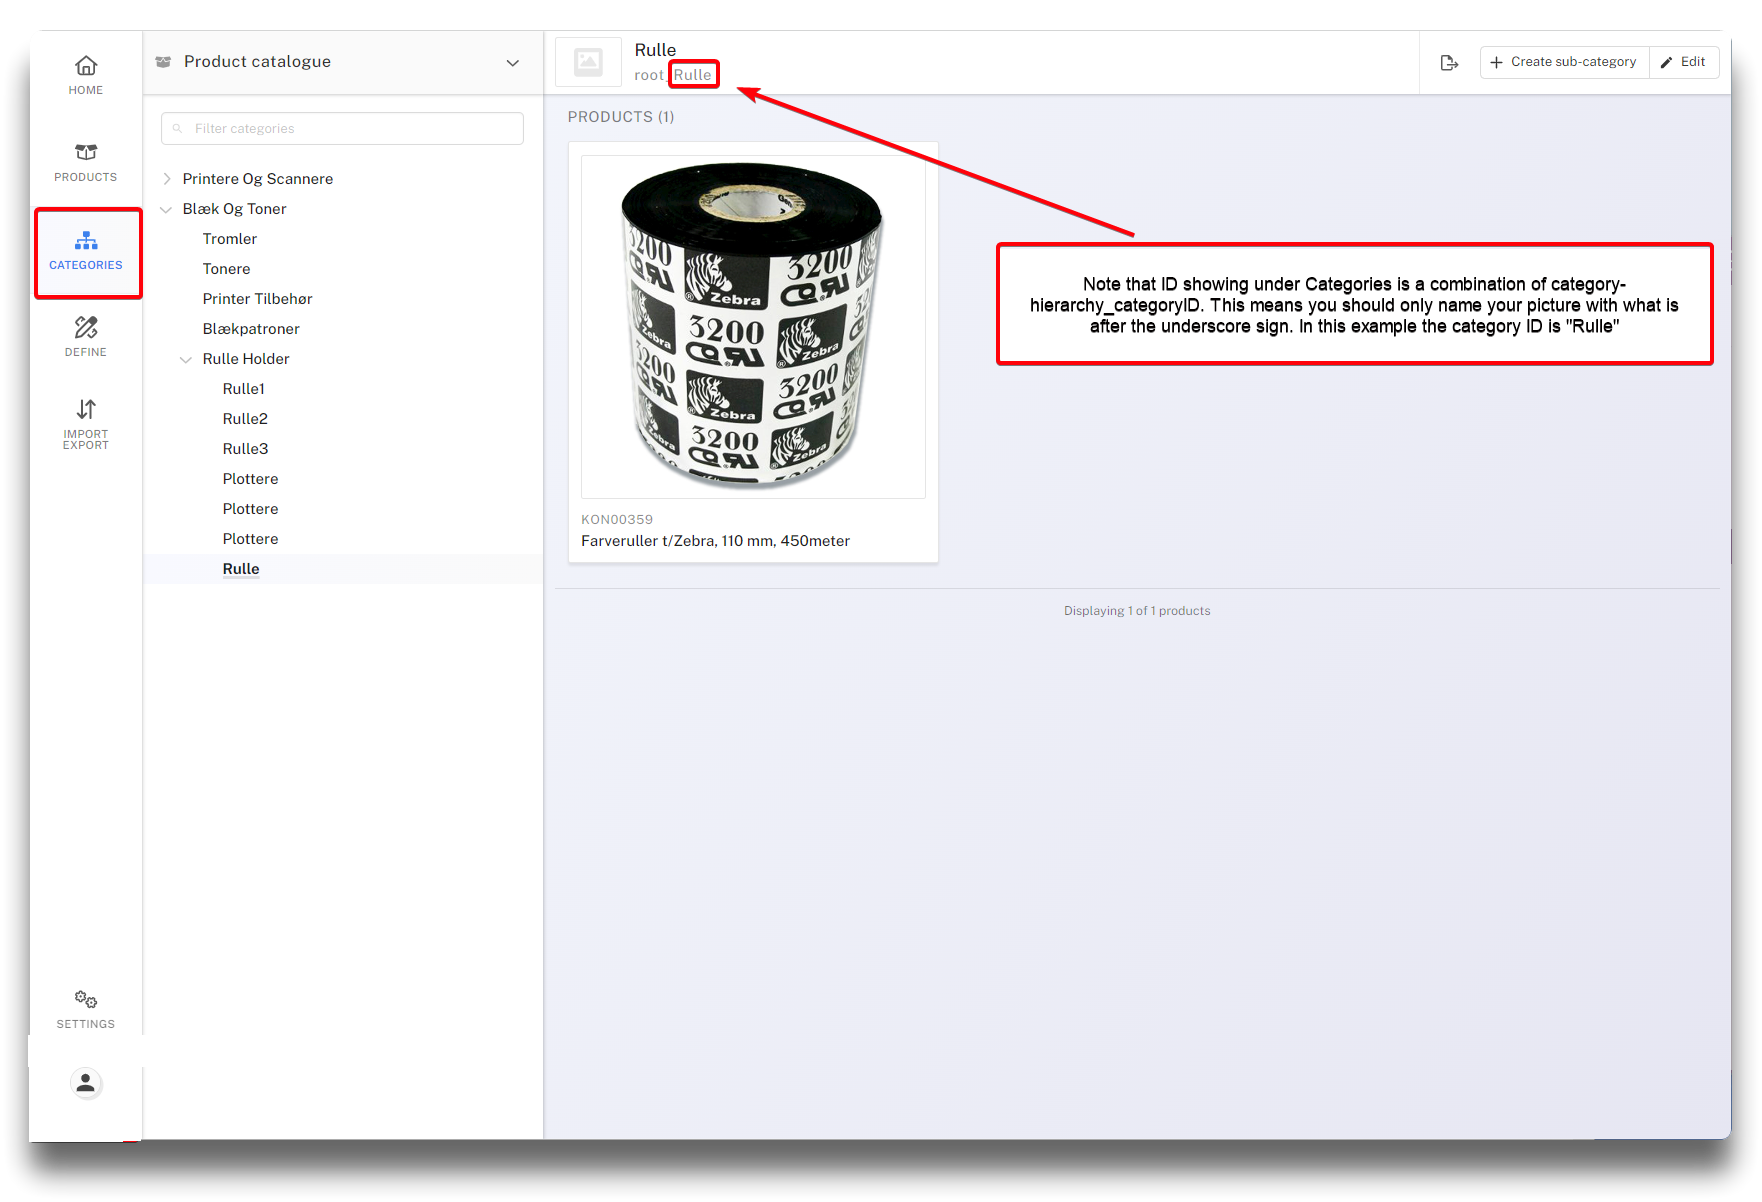The width and height of the screenshot is (1762, 1202).
Task: Select Tromler in the category tree
Action: coord(230,239)
